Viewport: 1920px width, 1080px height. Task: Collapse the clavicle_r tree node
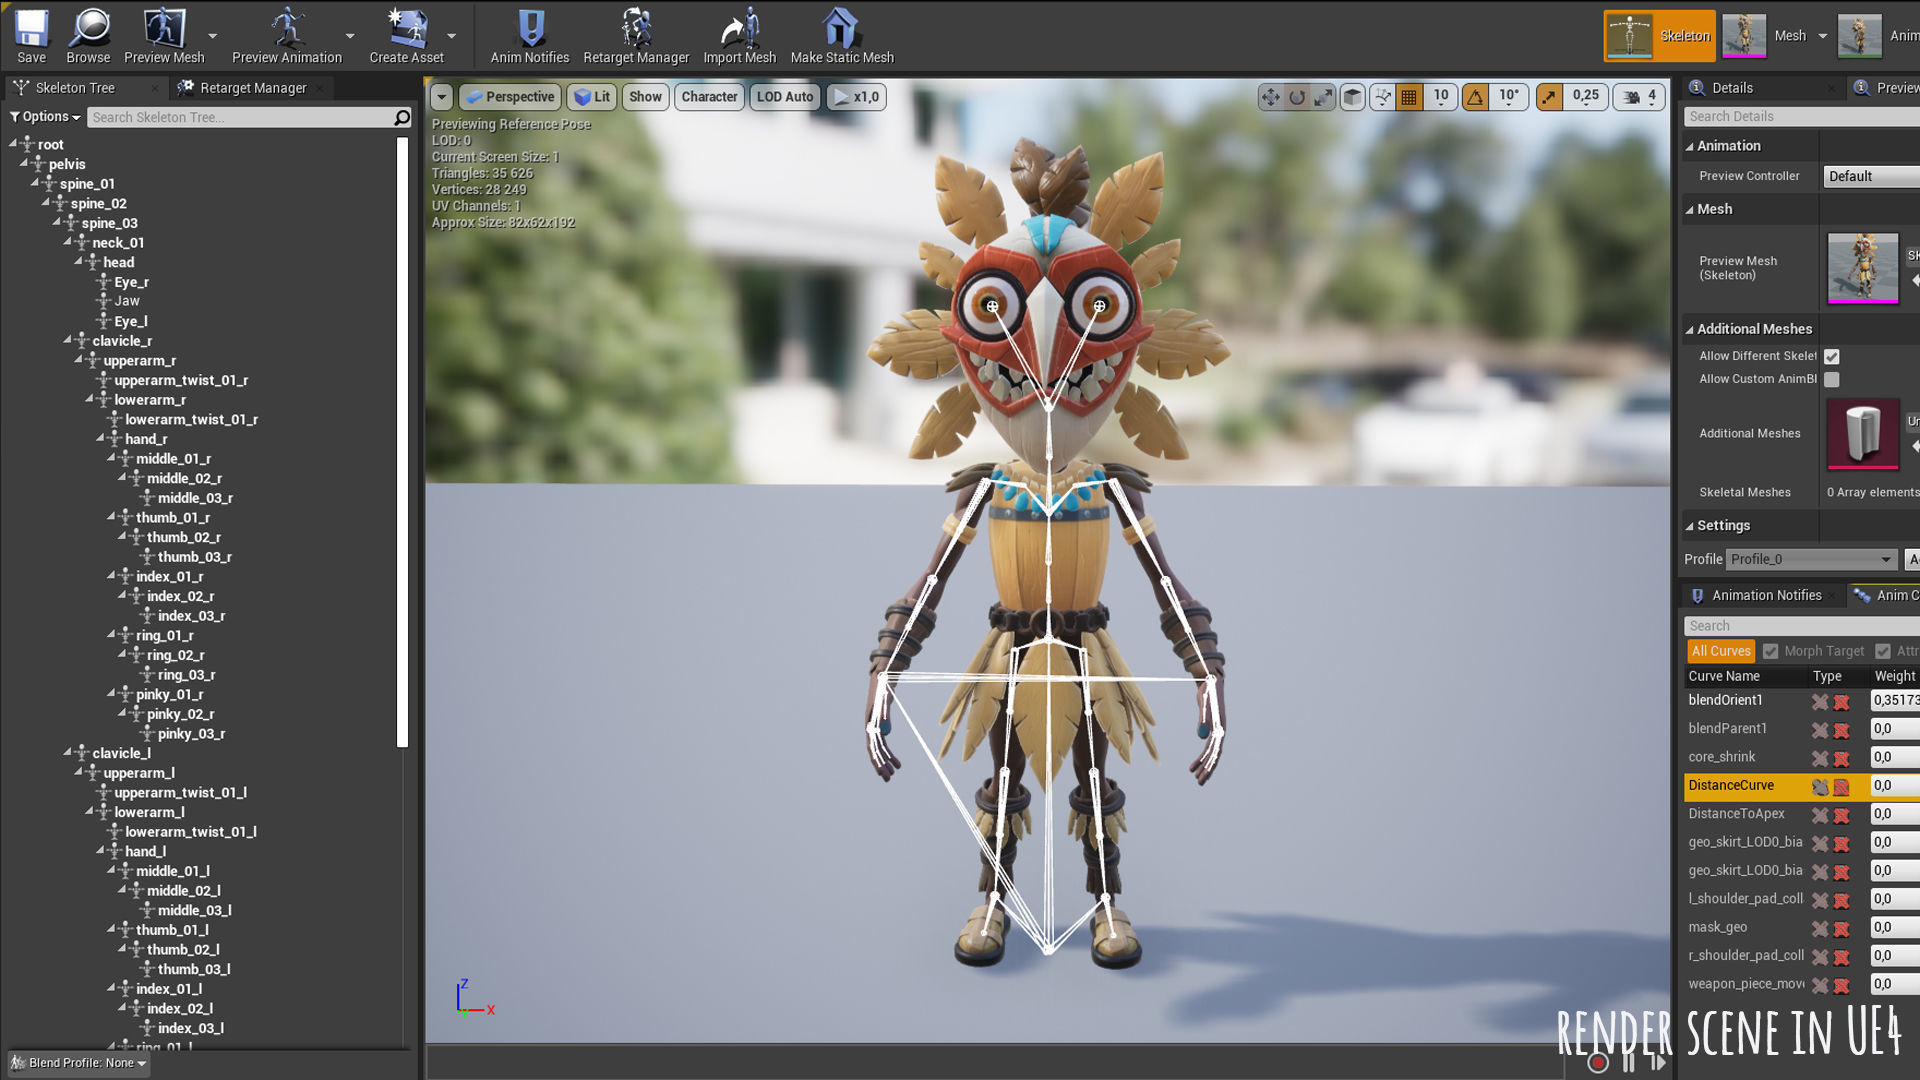(67, 341)
